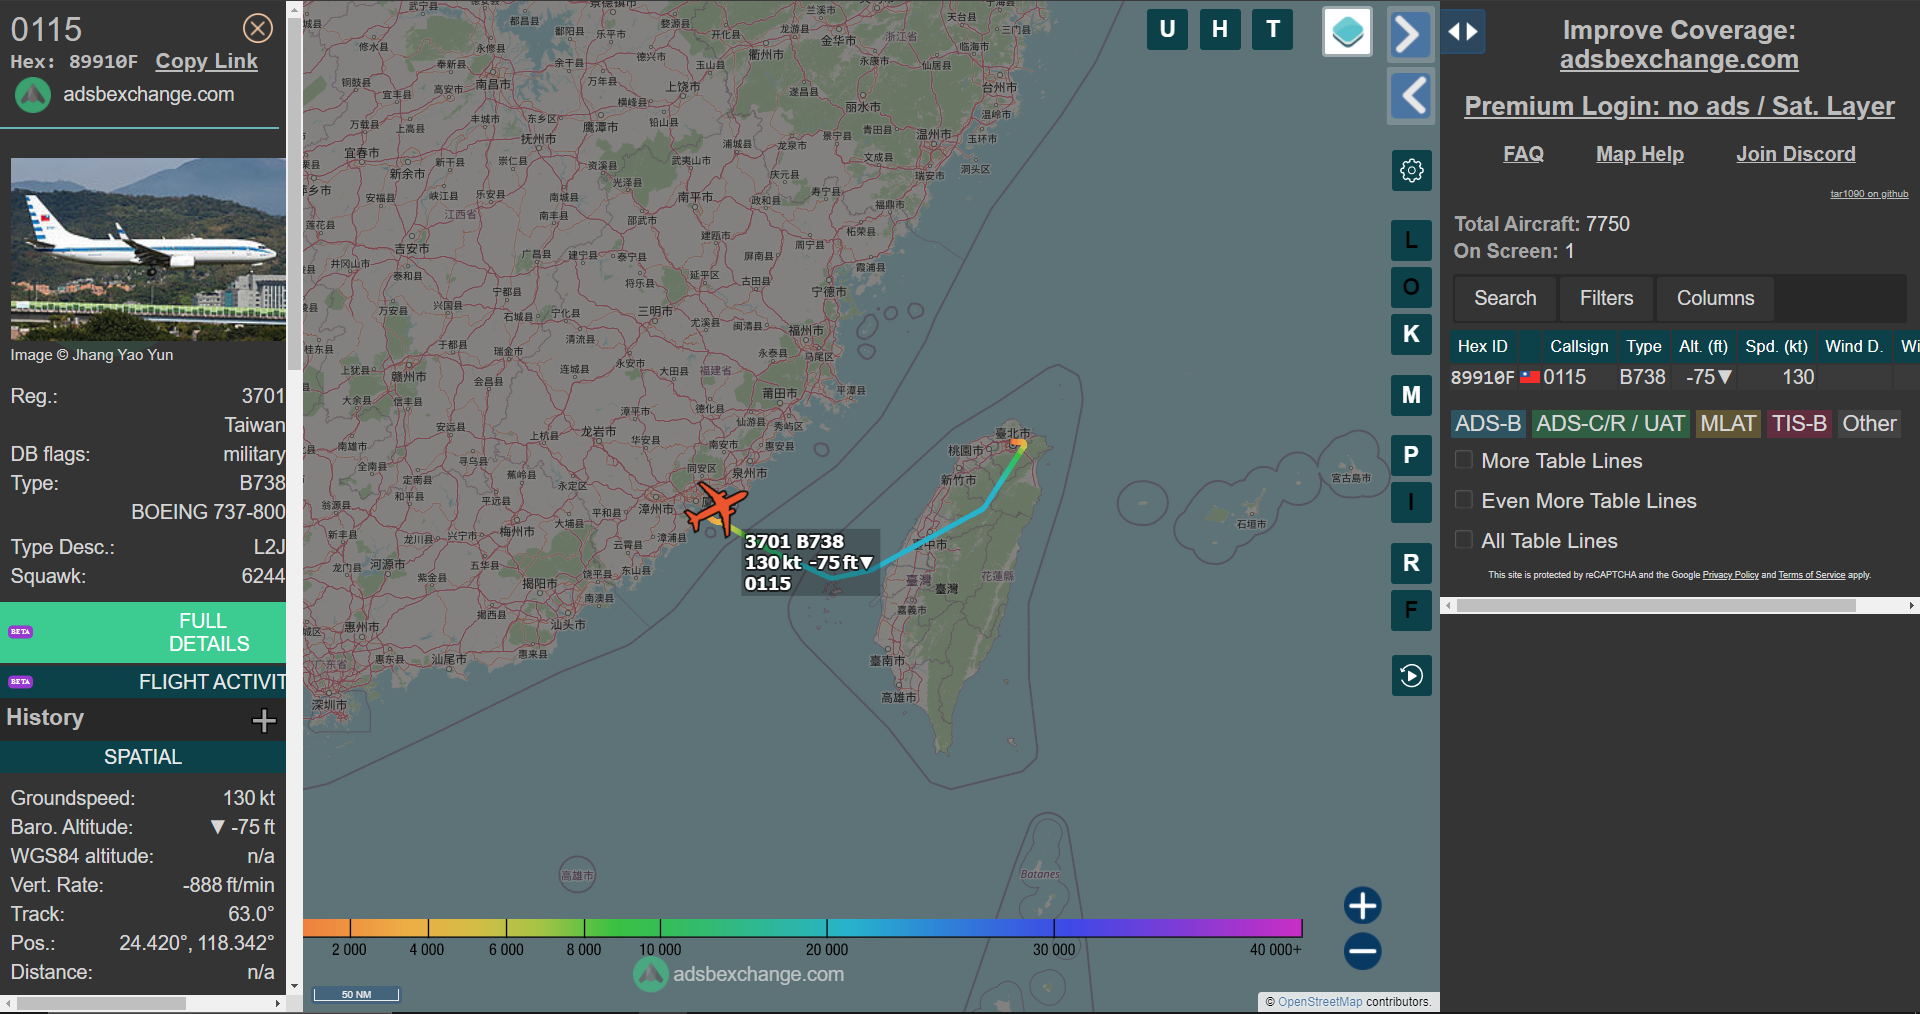The image size is (1920, 1014).
Task: Click the info panel horizontal scrollbar
Action: click(100, 1003)
